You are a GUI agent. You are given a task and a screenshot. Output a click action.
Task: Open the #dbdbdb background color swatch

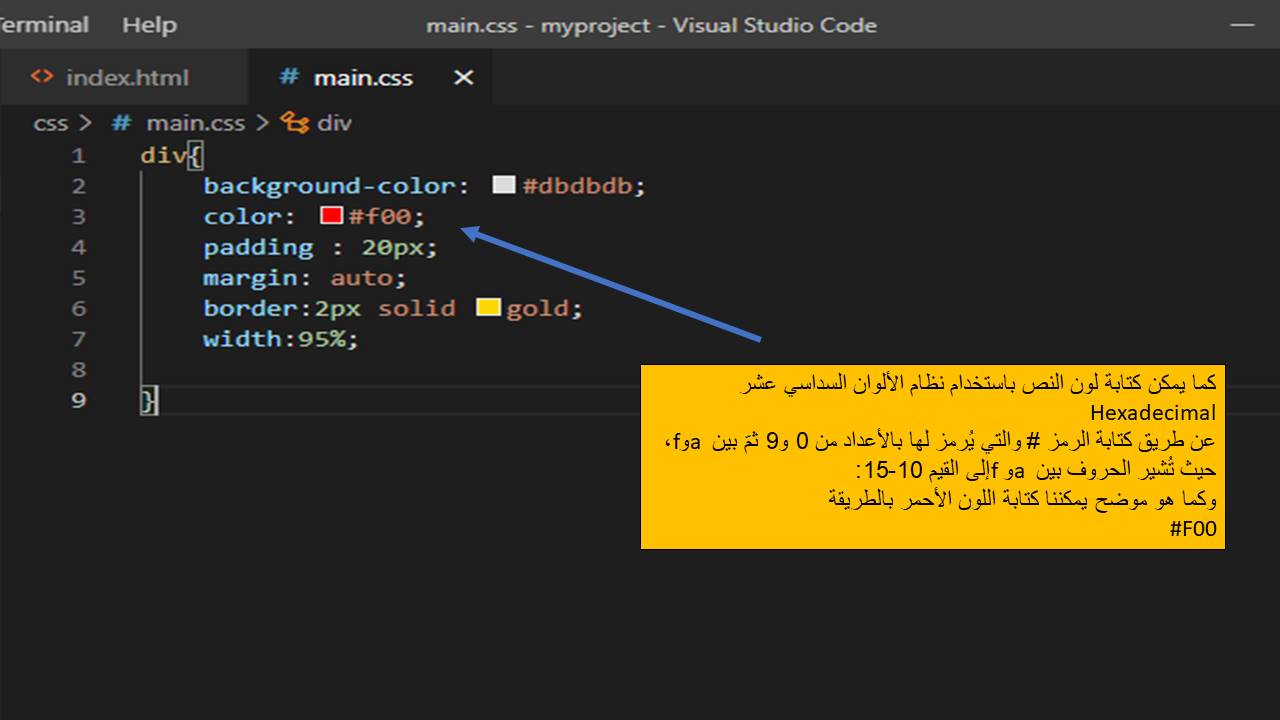tap(504, 185)
